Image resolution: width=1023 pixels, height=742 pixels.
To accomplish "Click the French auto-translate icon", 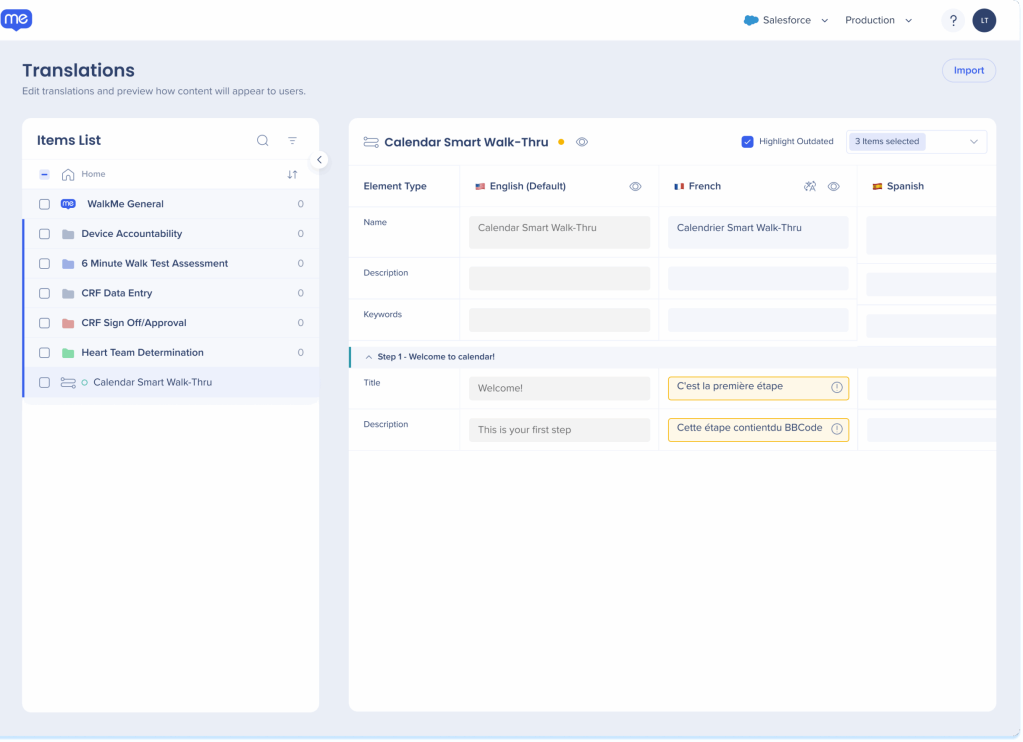I will (x=810, y=186).
